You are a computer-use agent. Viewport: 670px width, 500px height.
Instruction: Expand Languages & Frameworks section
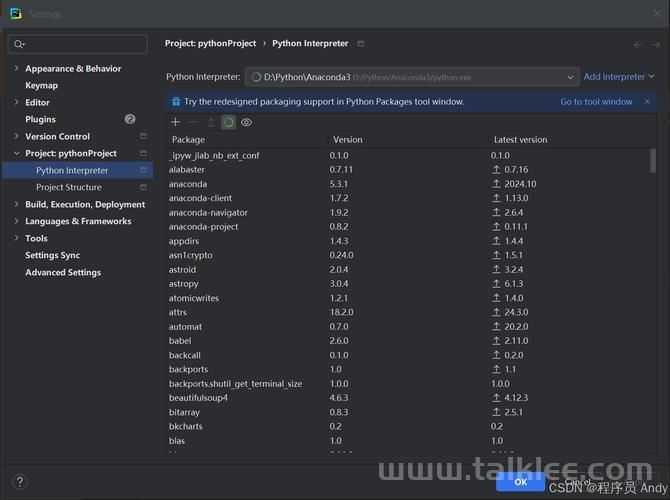(x=17, y=221)
